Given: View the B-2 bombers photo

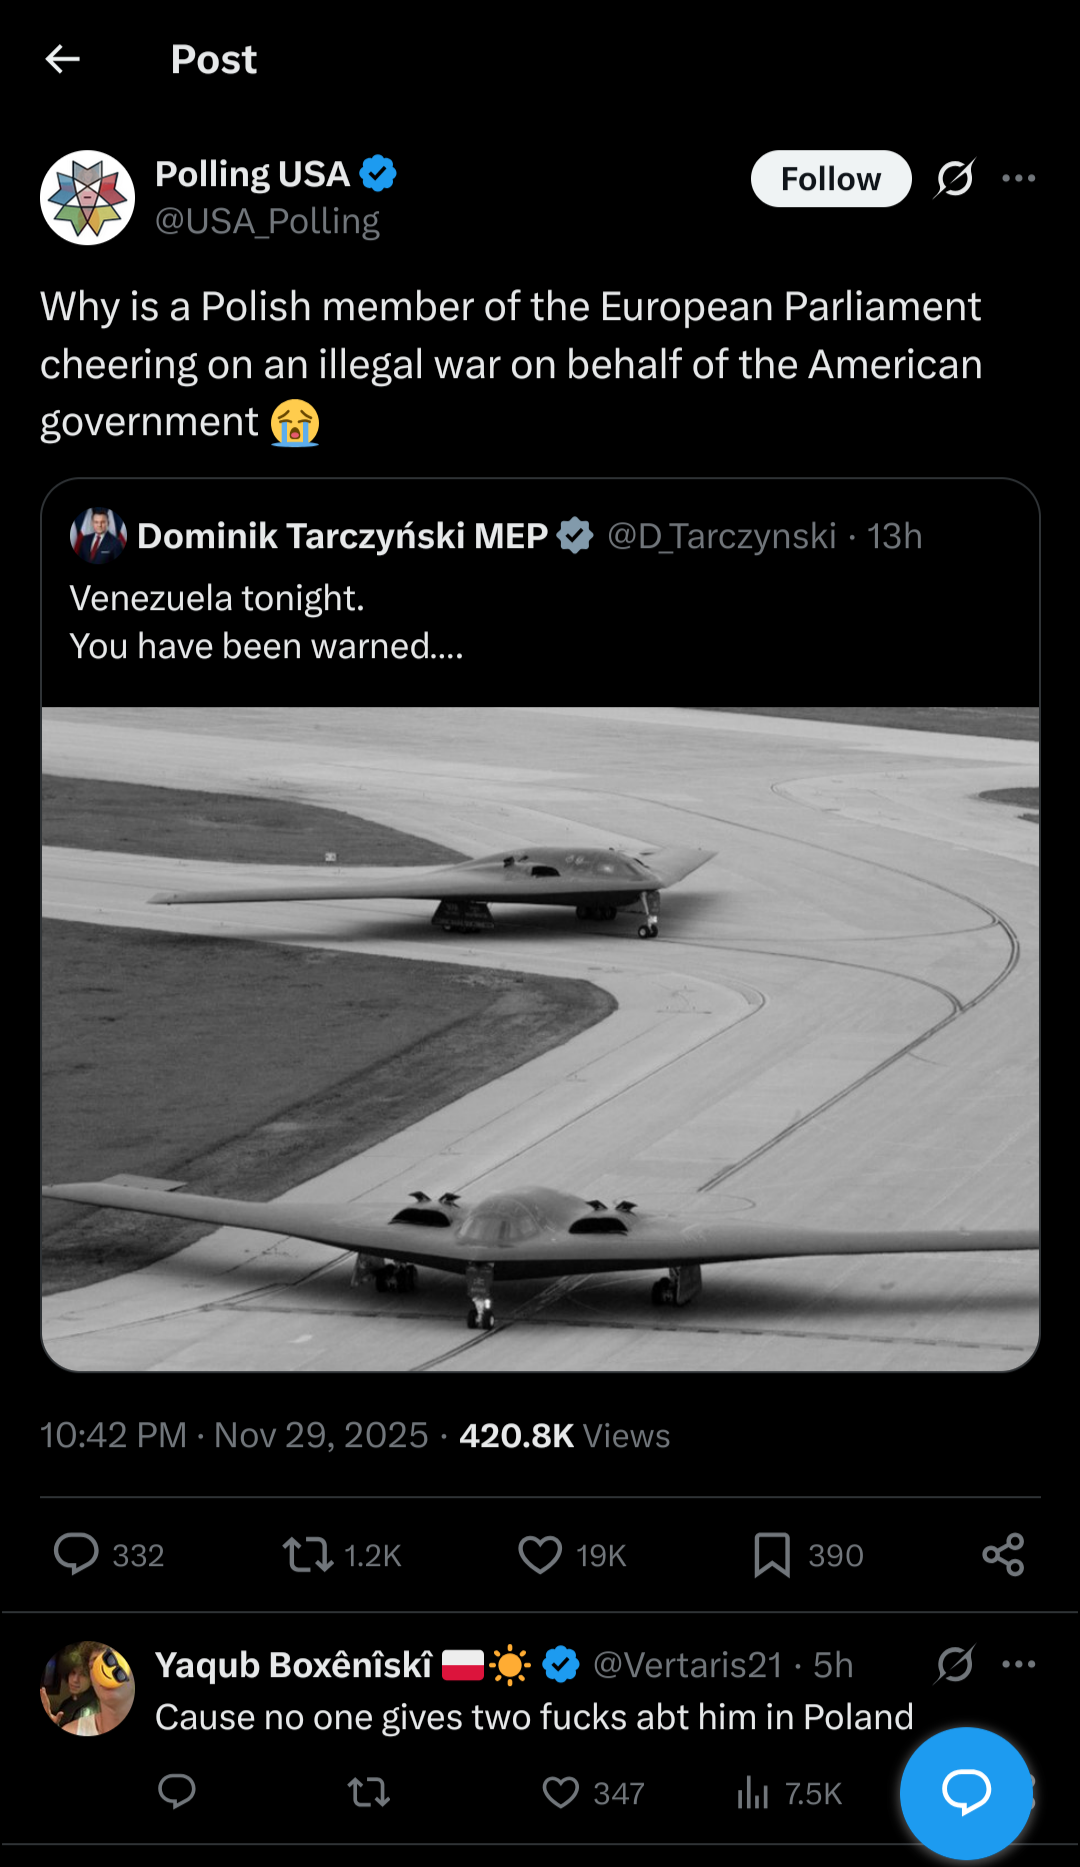Looking at the screenshot, I should [x=540, y=1038].
